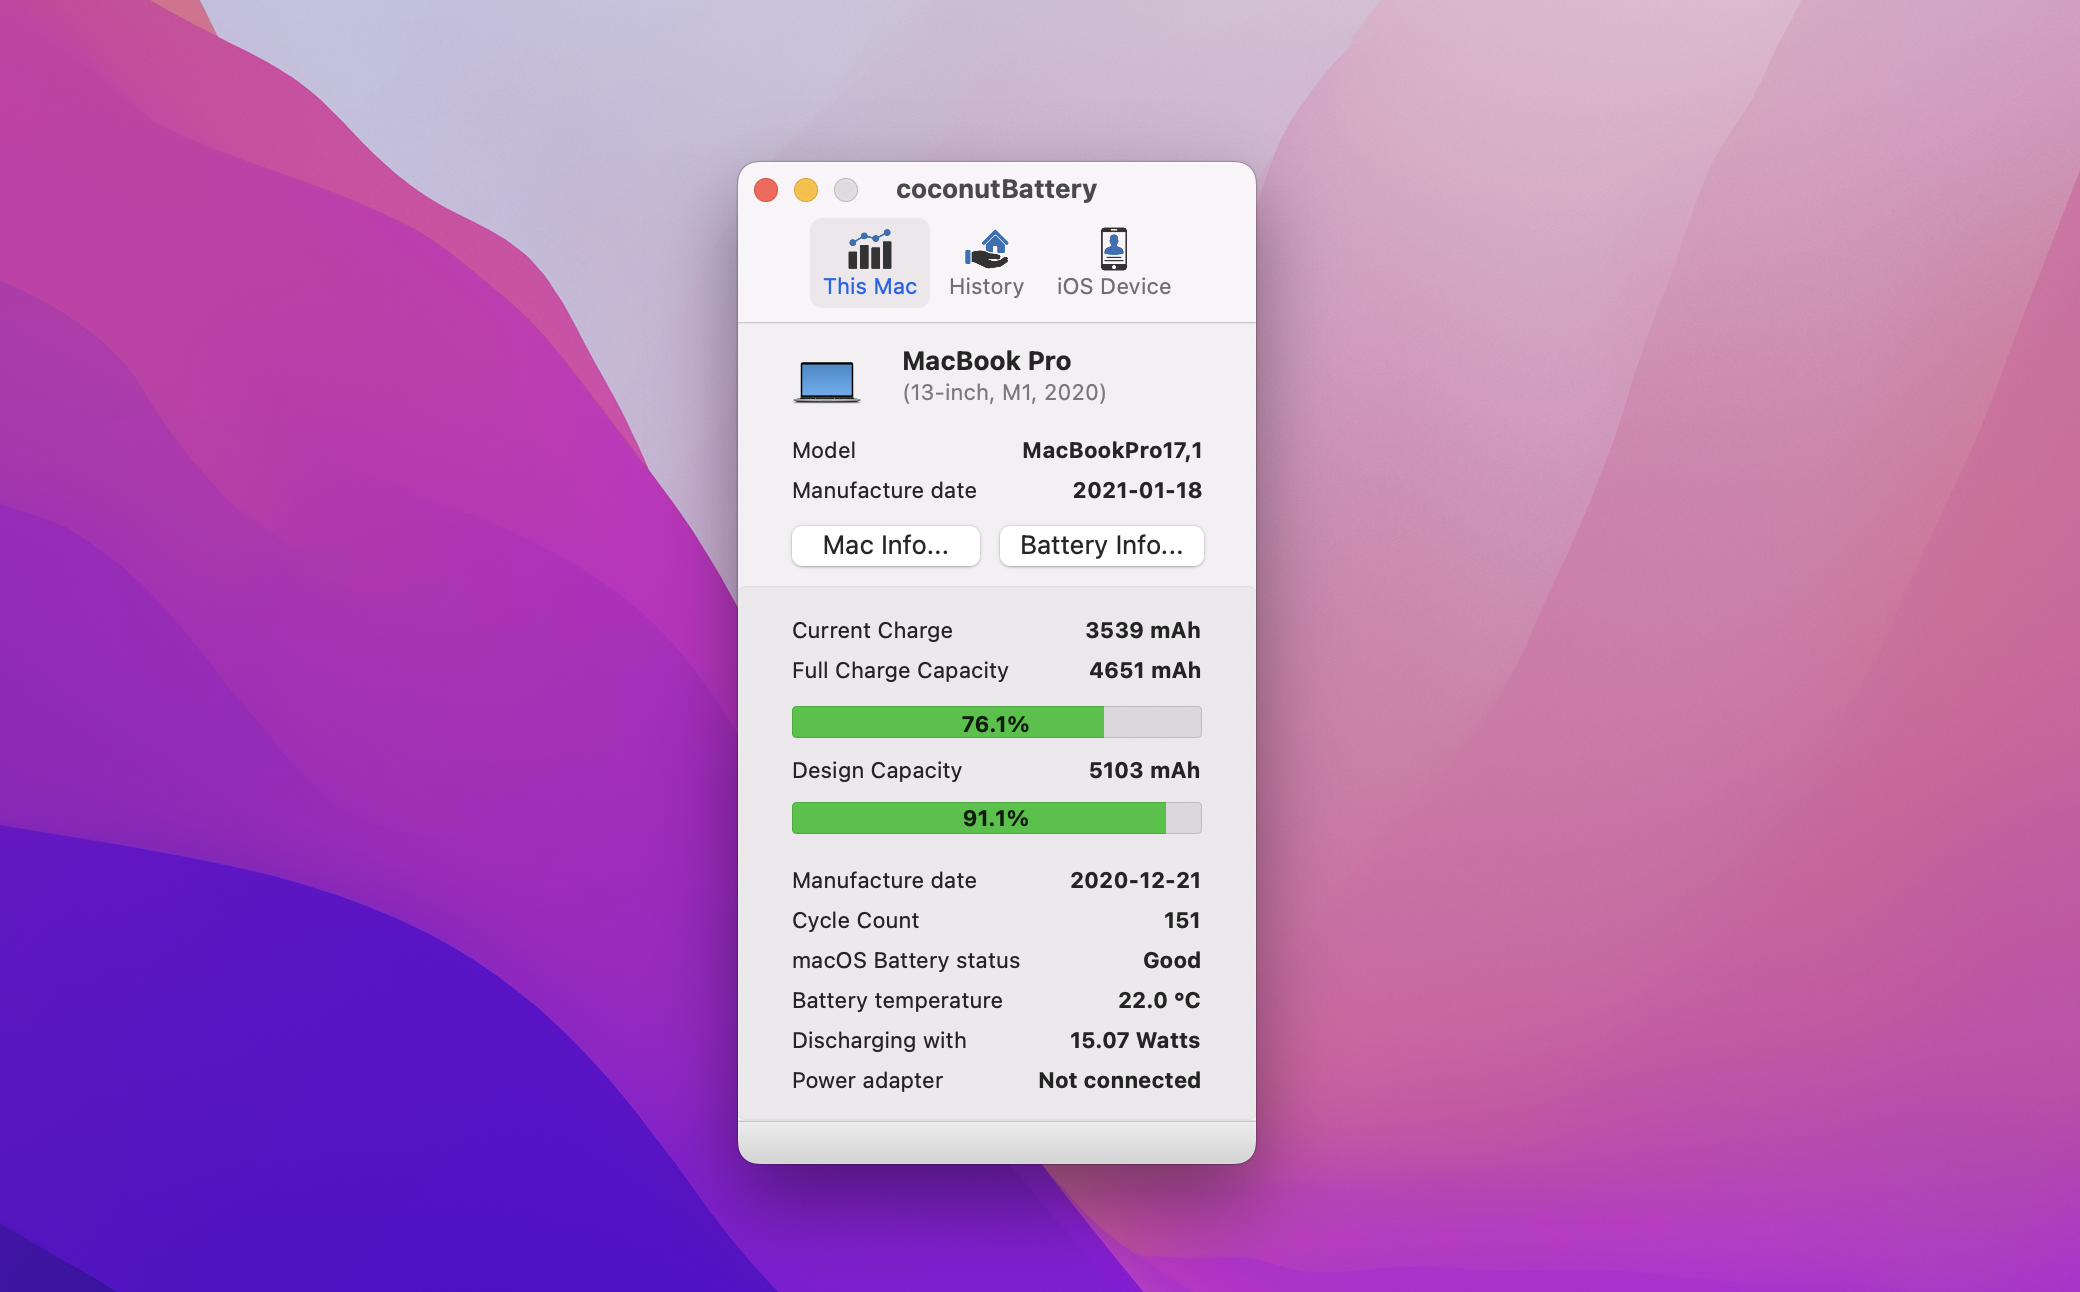Open the Battery Info... button
The height and width of the screenshot is (1292, 2080).
pos(1101,546)
